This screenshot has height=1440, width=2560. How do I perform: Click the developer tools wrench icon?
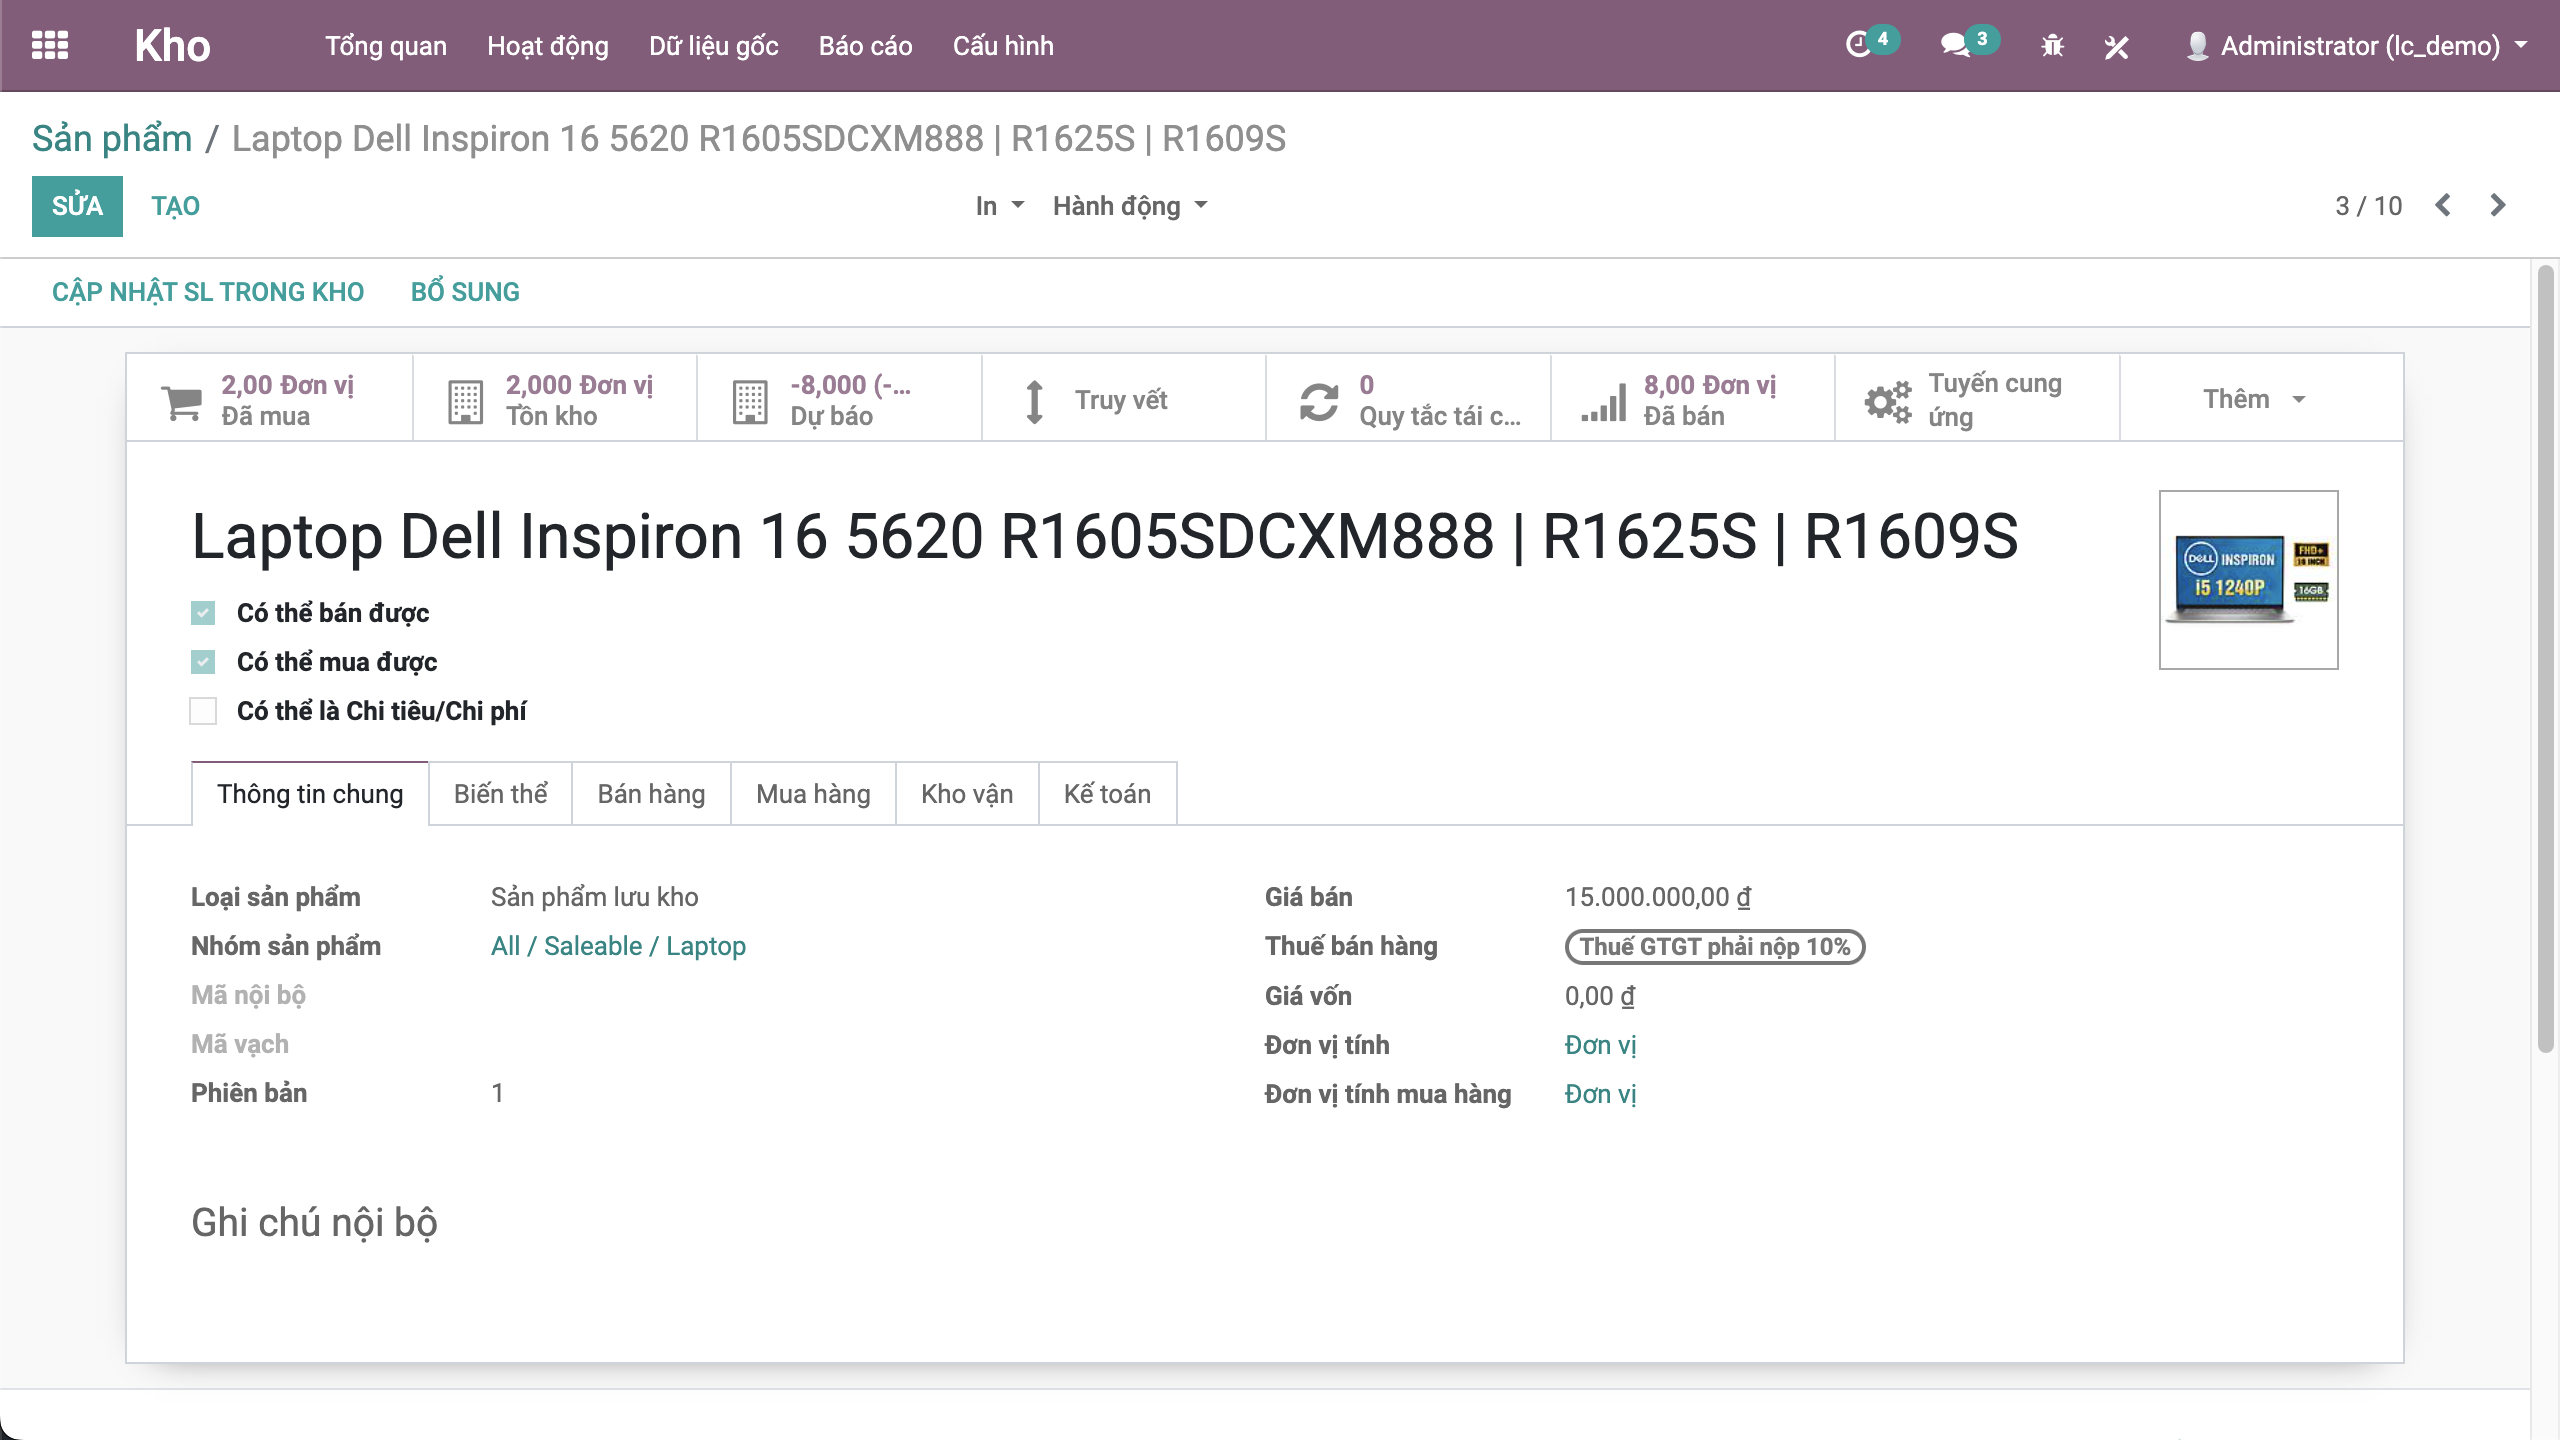2116,46
